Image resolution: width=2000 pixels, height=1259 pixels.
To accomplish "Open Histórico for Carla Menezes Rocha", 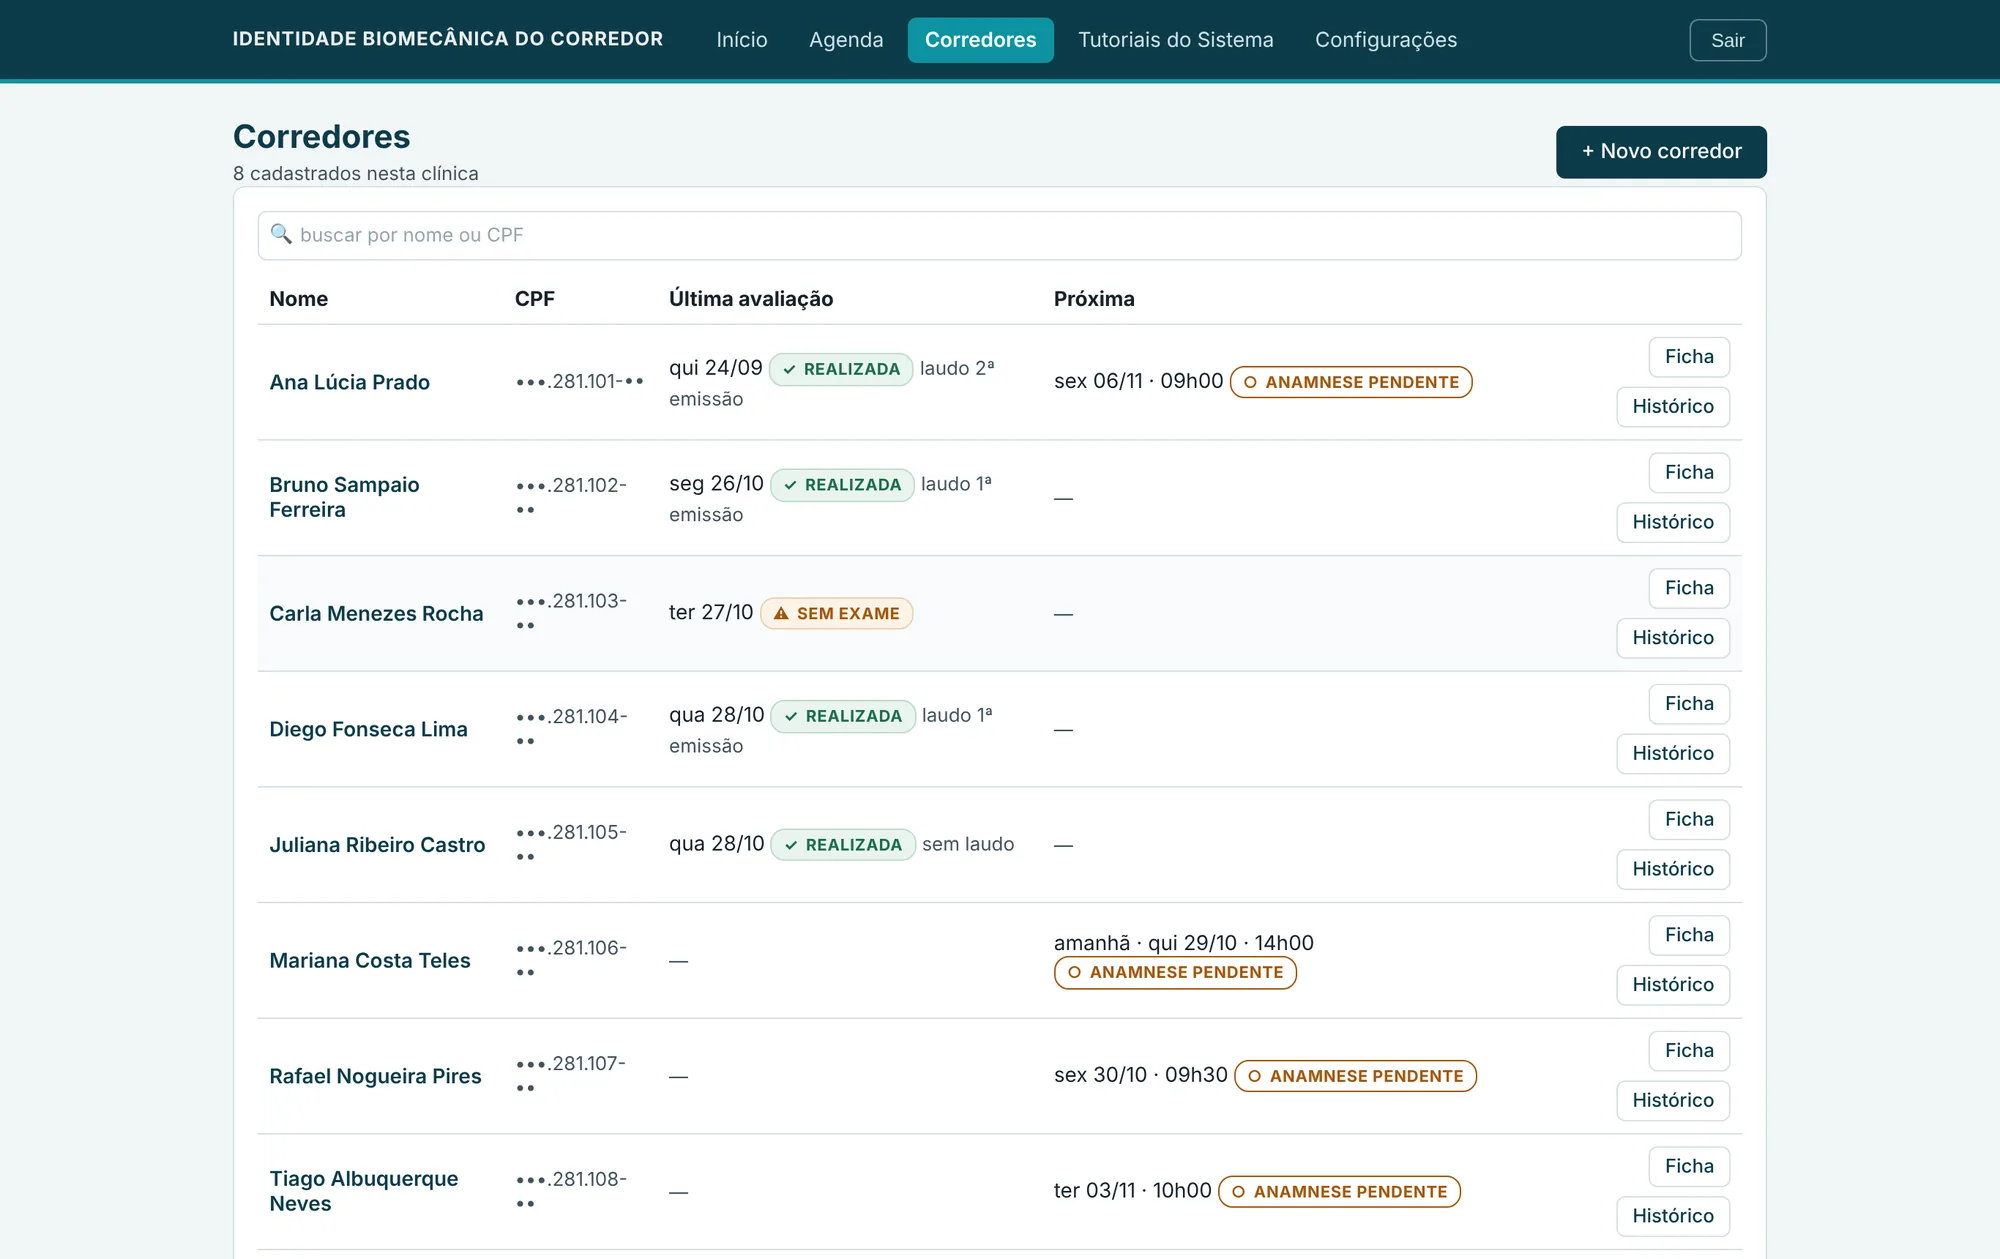I will (1673, 638).
